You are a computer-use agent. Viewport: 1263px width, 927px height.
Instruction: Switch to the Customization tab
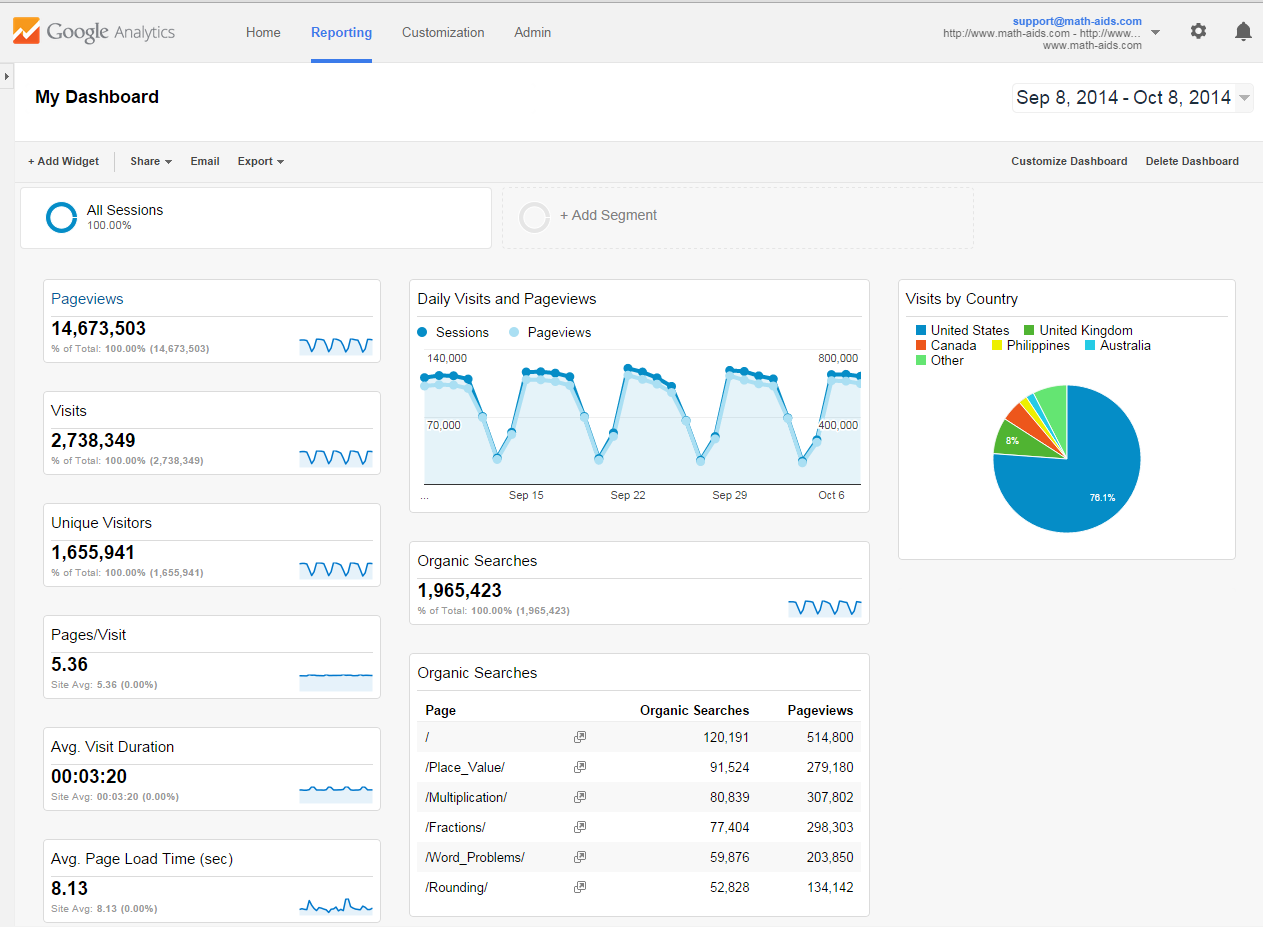[443, 32]
